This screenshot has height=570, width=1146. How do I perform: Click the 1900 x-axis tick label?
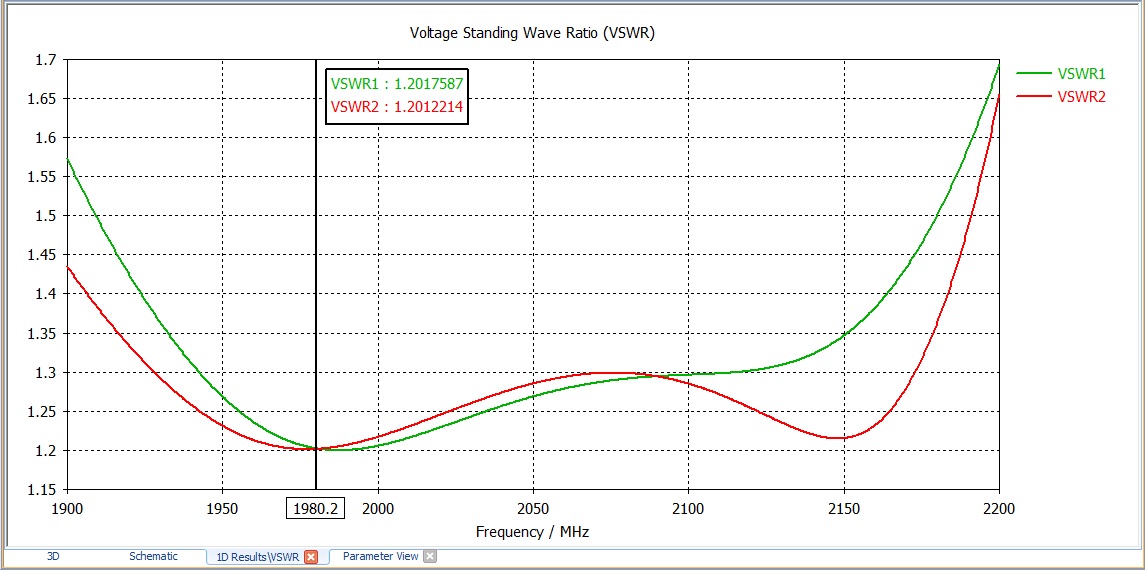[x=67, y=509]
